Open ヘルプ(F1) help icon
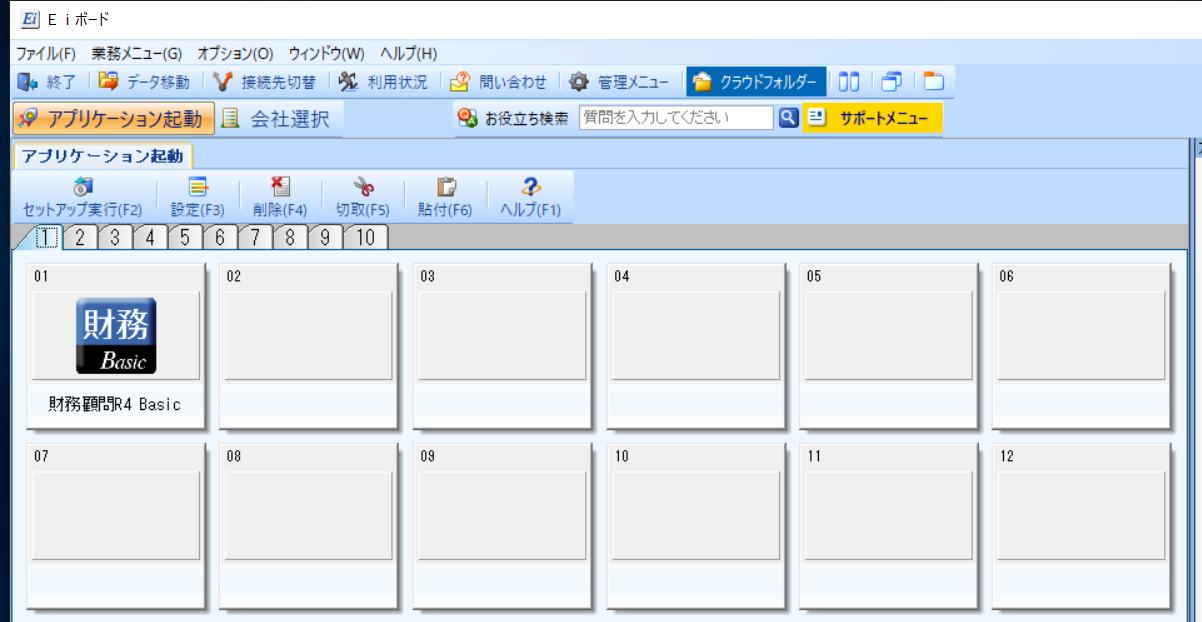The image size is (1202, 622). click(x=530, y=187)
